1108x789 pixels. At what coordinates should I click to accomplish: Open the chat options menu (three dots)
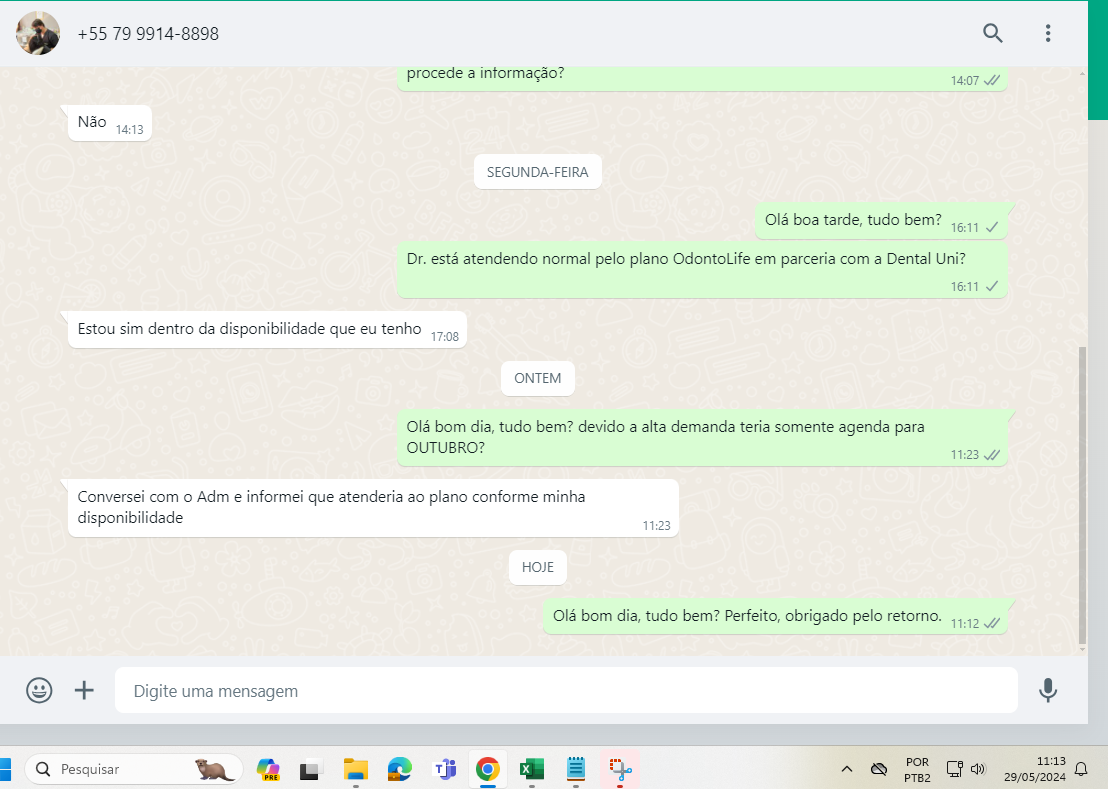click(1048, 33)
